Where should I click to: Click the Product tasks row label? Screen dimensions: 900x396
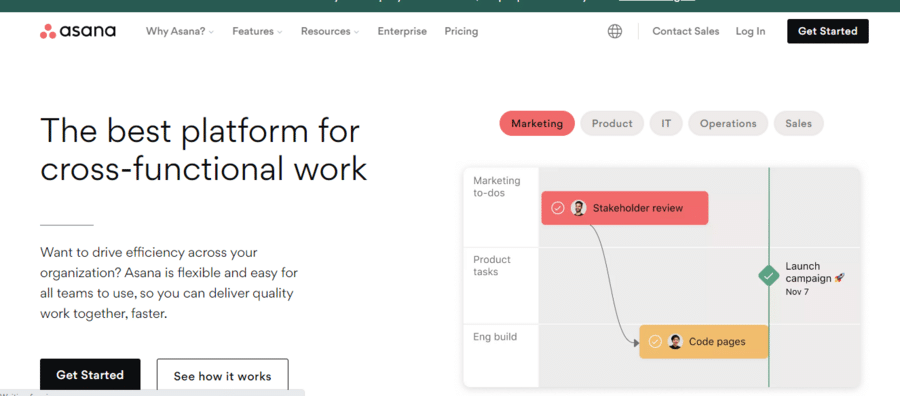492,266
